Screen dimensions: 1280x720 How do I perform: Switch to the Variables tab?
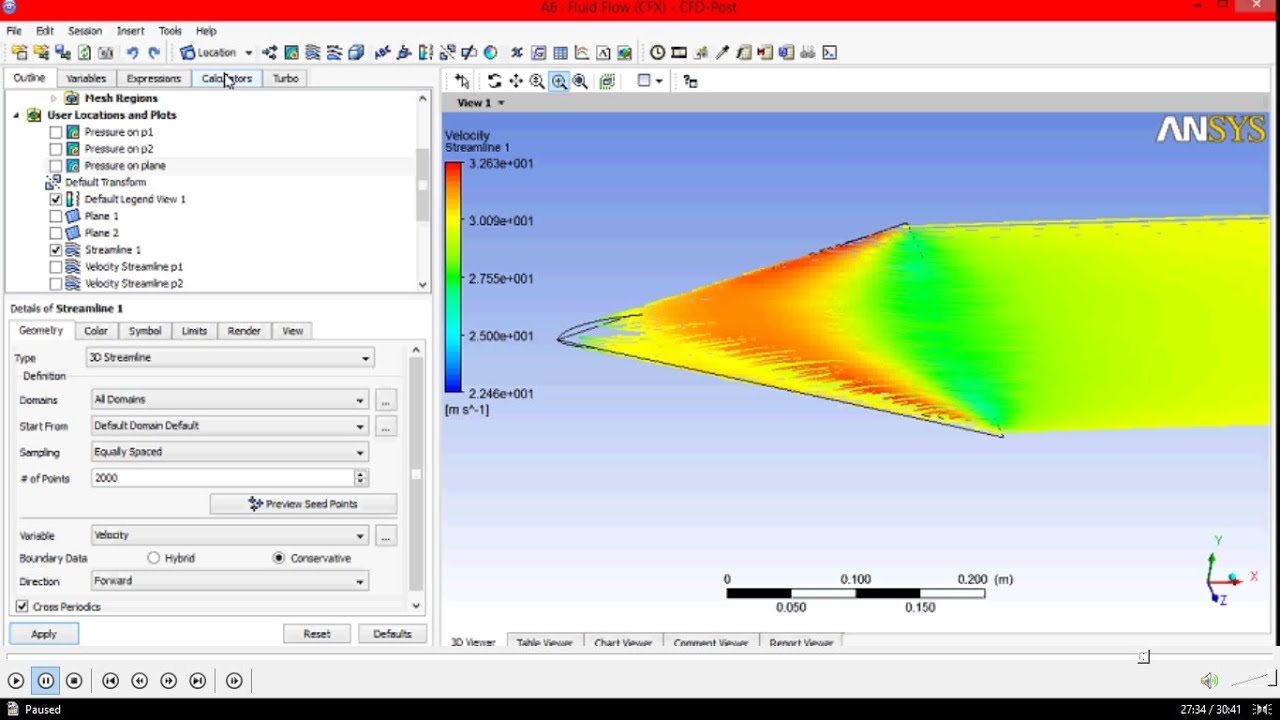[86, 78]
